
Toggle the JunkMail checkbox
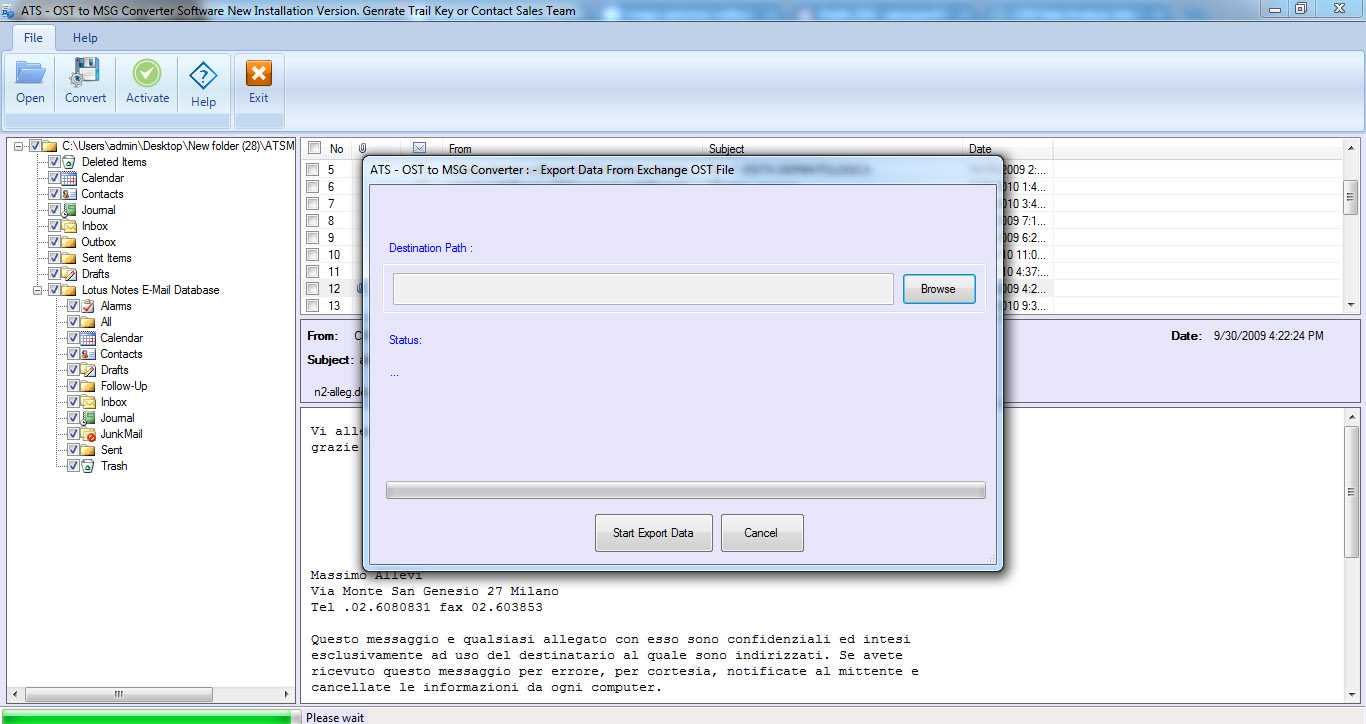point(73,434)
